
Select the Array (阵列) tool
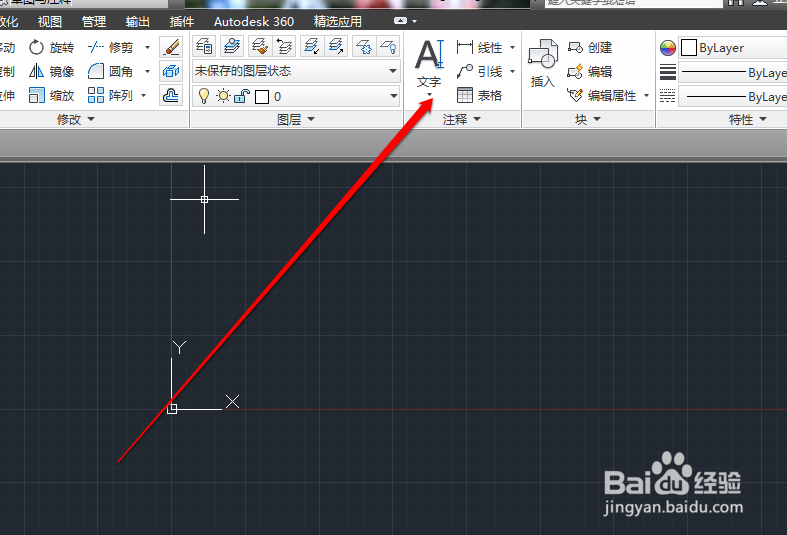pos(110,95)
